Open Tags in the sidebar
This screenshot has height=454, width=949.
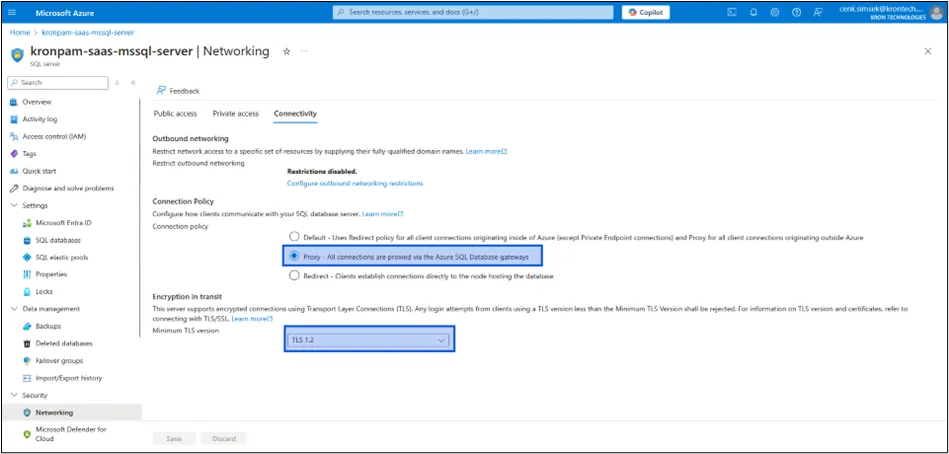30,154
